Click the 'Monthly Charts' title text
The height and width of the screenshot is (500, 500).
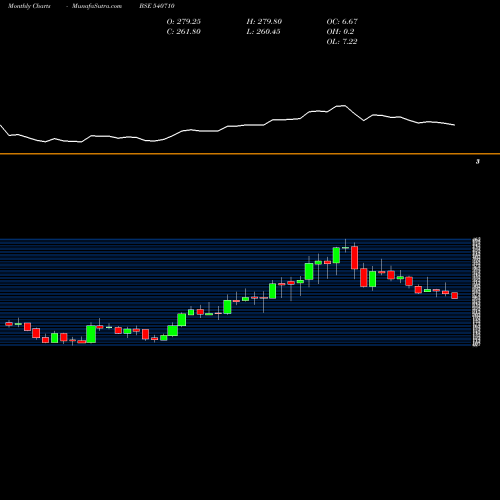[29, 6]
